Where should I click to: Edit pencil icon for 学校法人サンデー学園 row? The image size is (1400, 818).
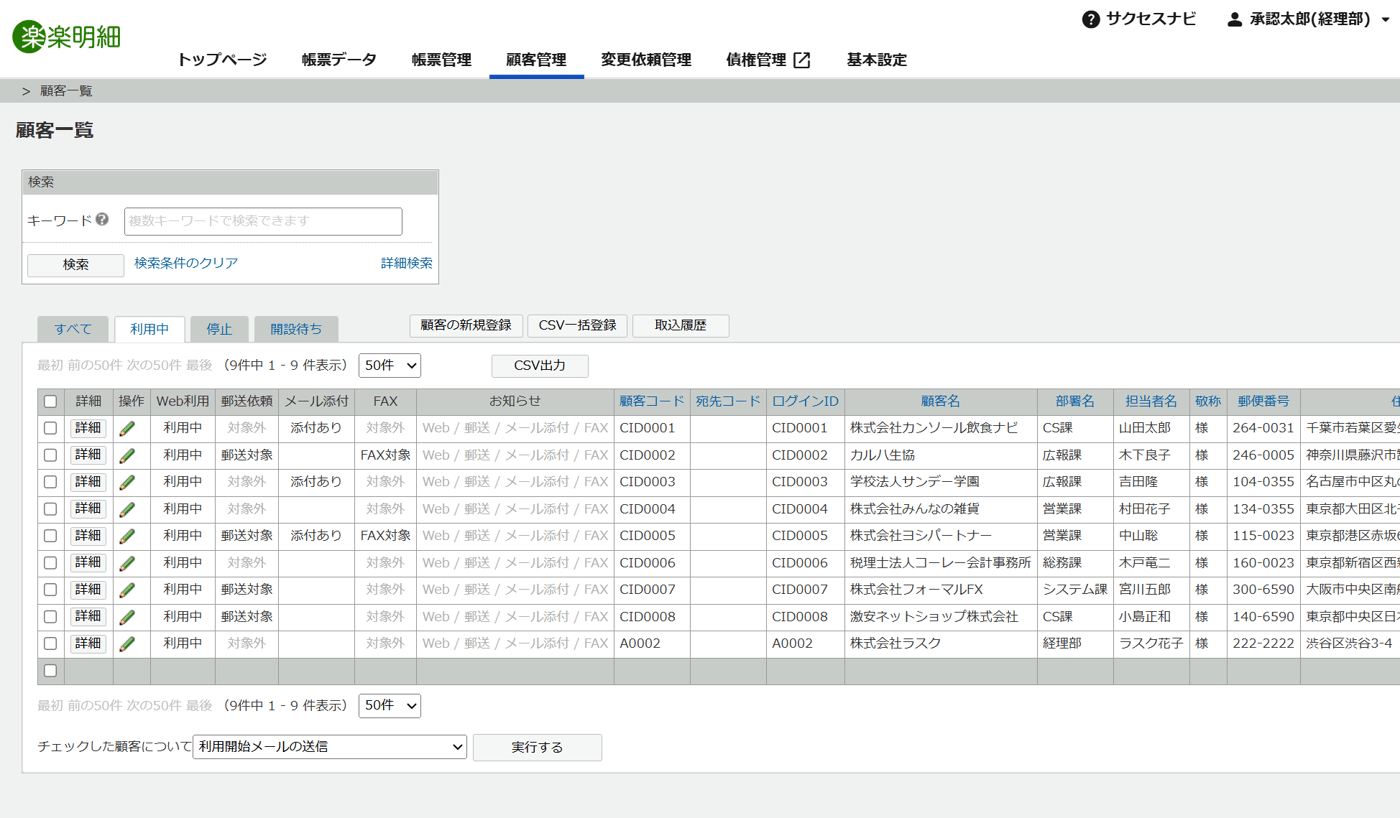coord(127,482)
